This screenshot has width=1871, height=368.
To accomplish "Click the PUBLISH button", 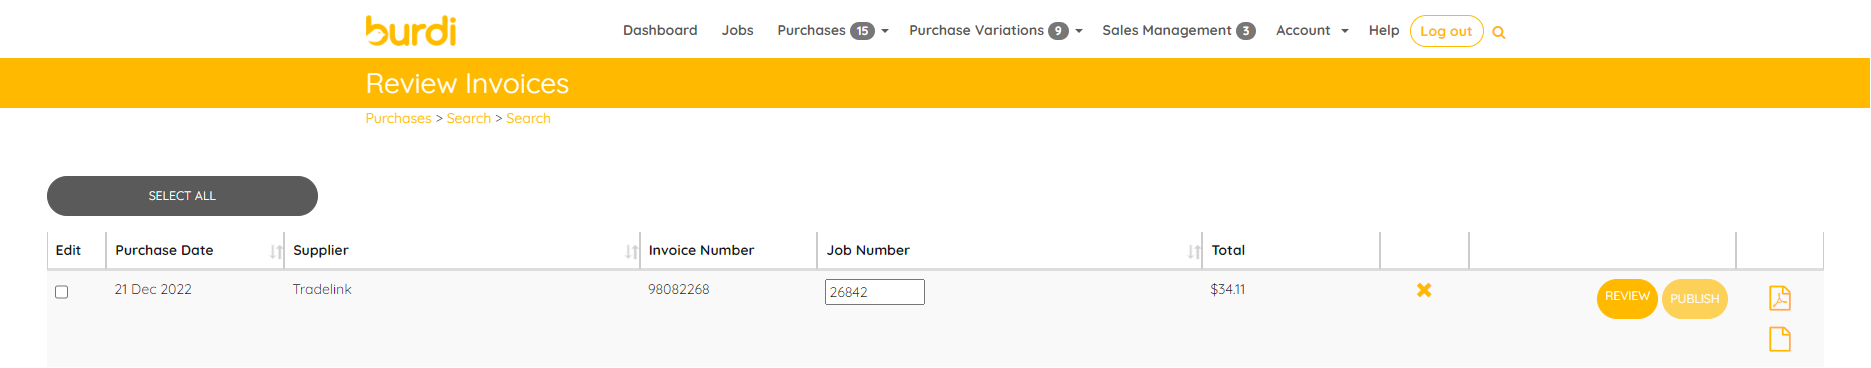I will (x=1695, y=299).
